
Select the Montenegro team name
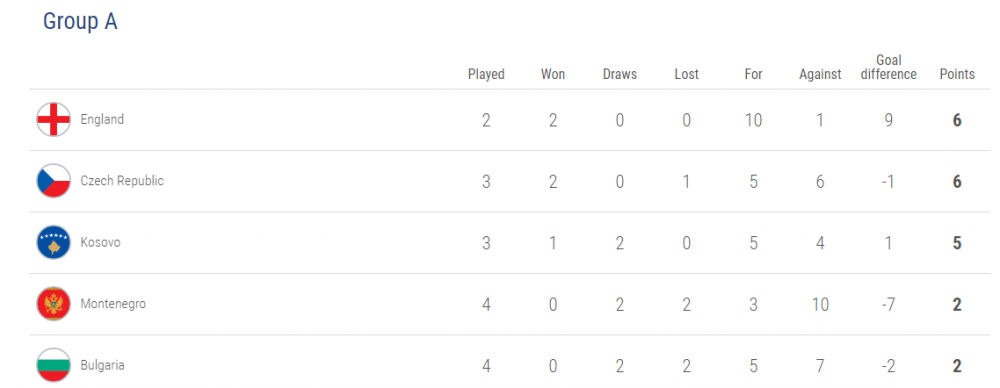[x=113, y=304]
